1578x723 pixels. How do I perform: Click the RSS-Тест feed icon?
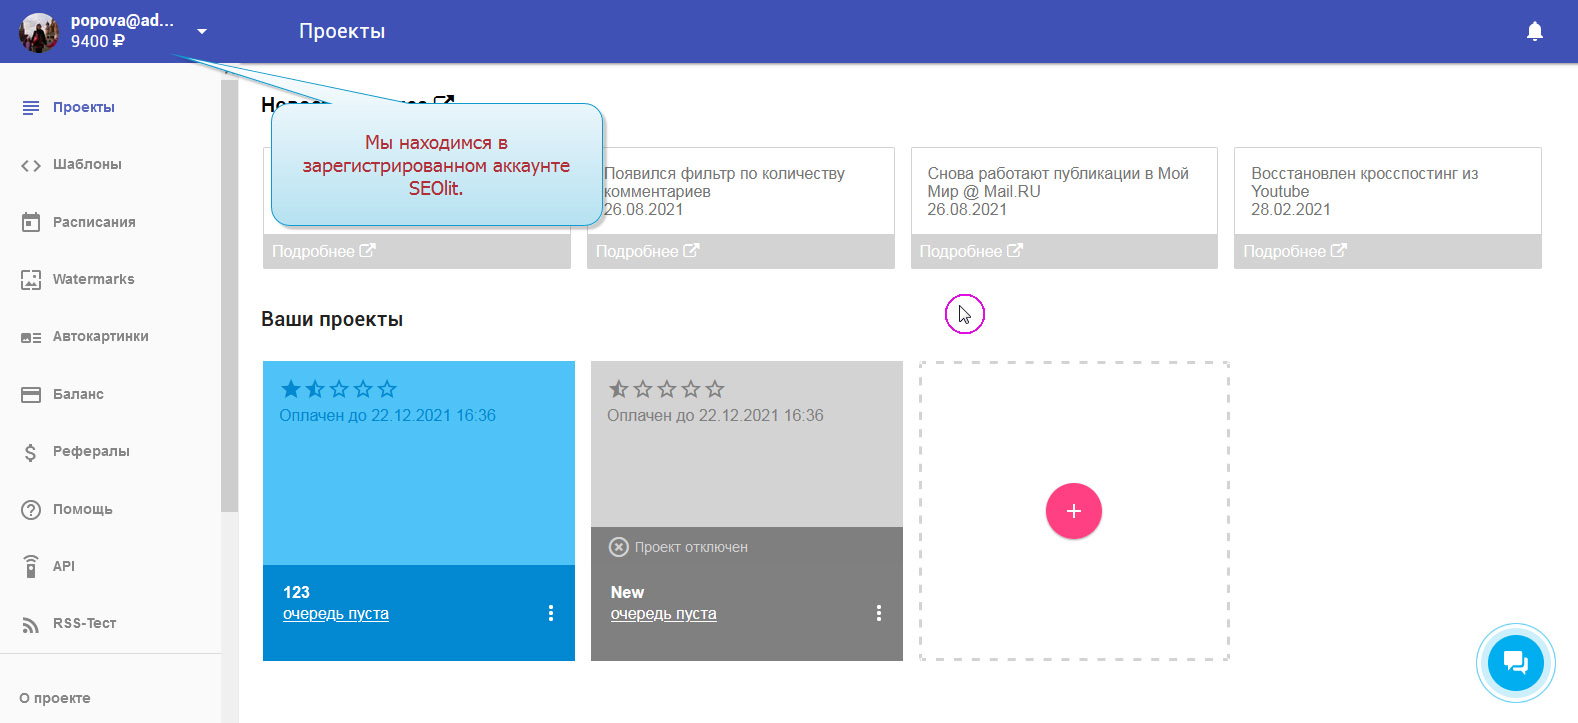tap(31, 624)
